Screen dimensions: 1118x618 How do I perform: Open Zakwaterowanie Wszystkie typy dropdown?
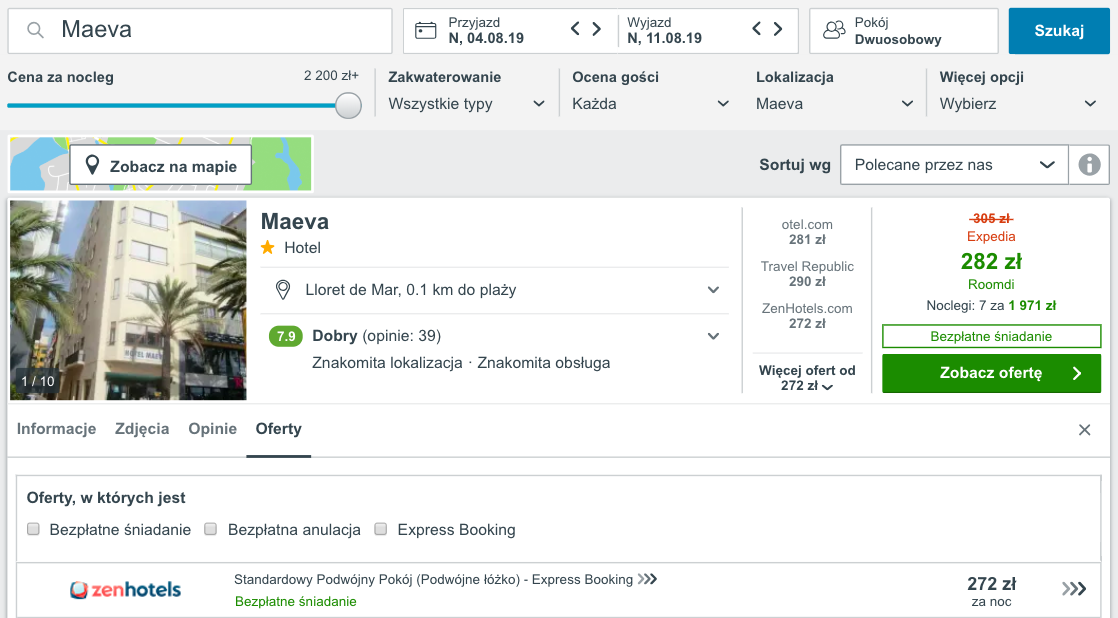[x=467, y=104]
